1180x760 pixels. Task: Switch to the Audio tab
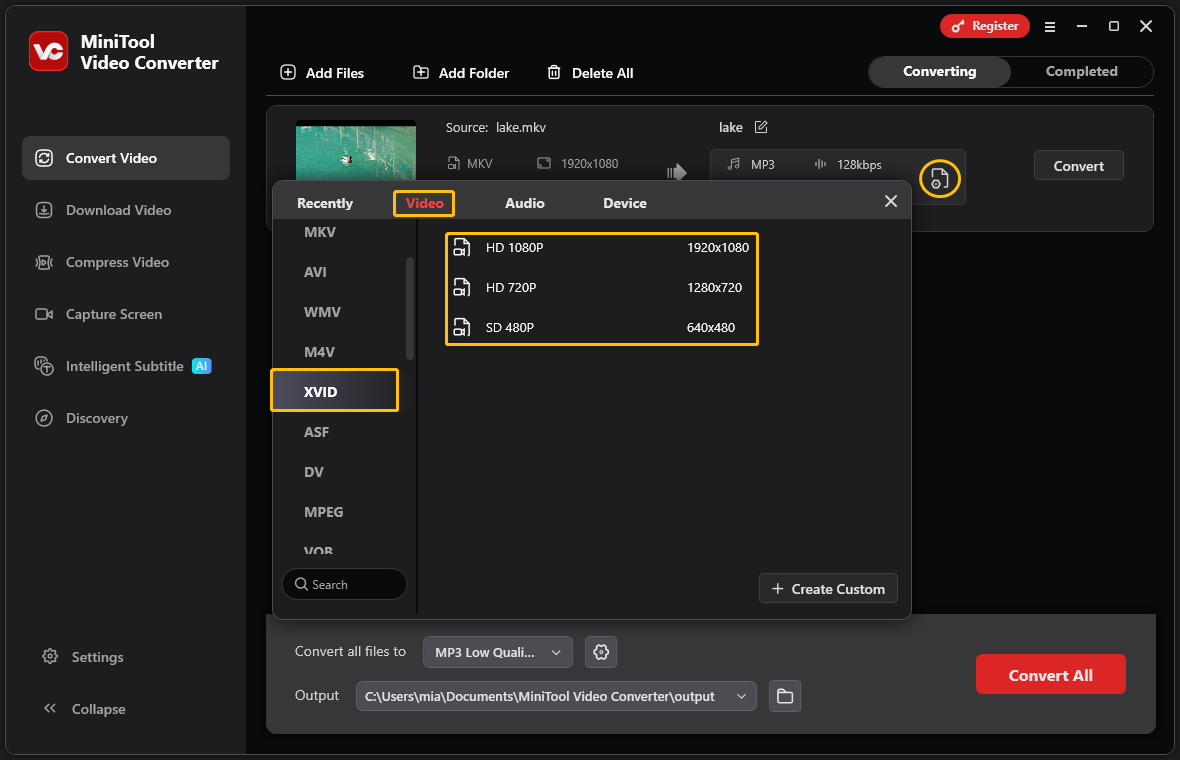(525, 202)
